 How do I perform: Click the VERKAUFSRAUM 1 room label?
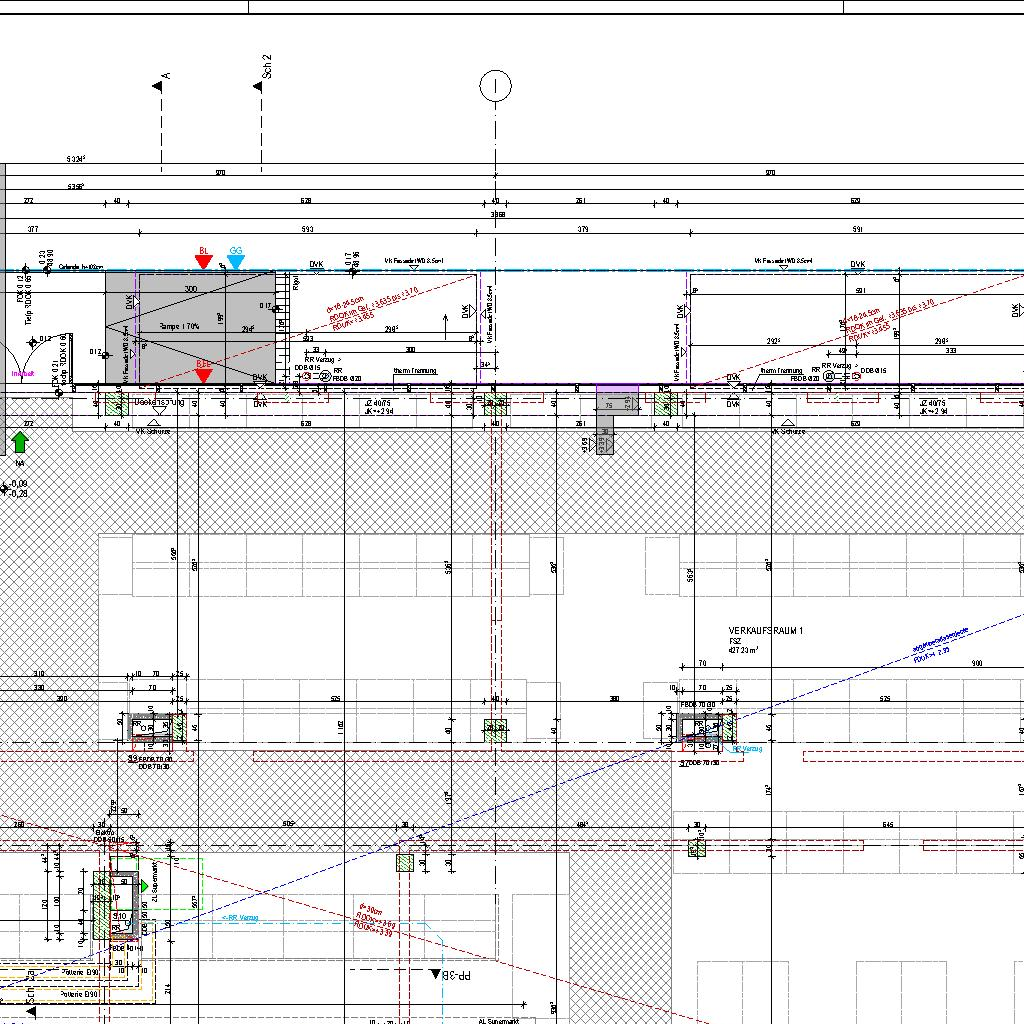765,631
